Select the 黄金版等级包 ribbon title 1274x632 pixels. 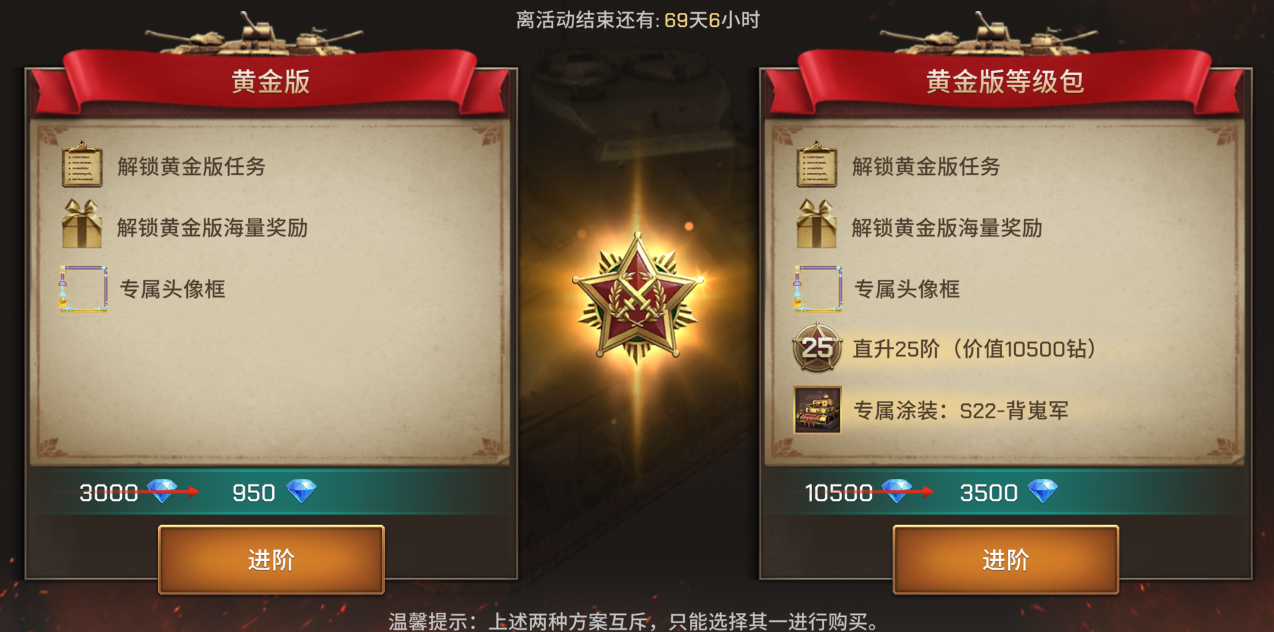(1005, 82)
